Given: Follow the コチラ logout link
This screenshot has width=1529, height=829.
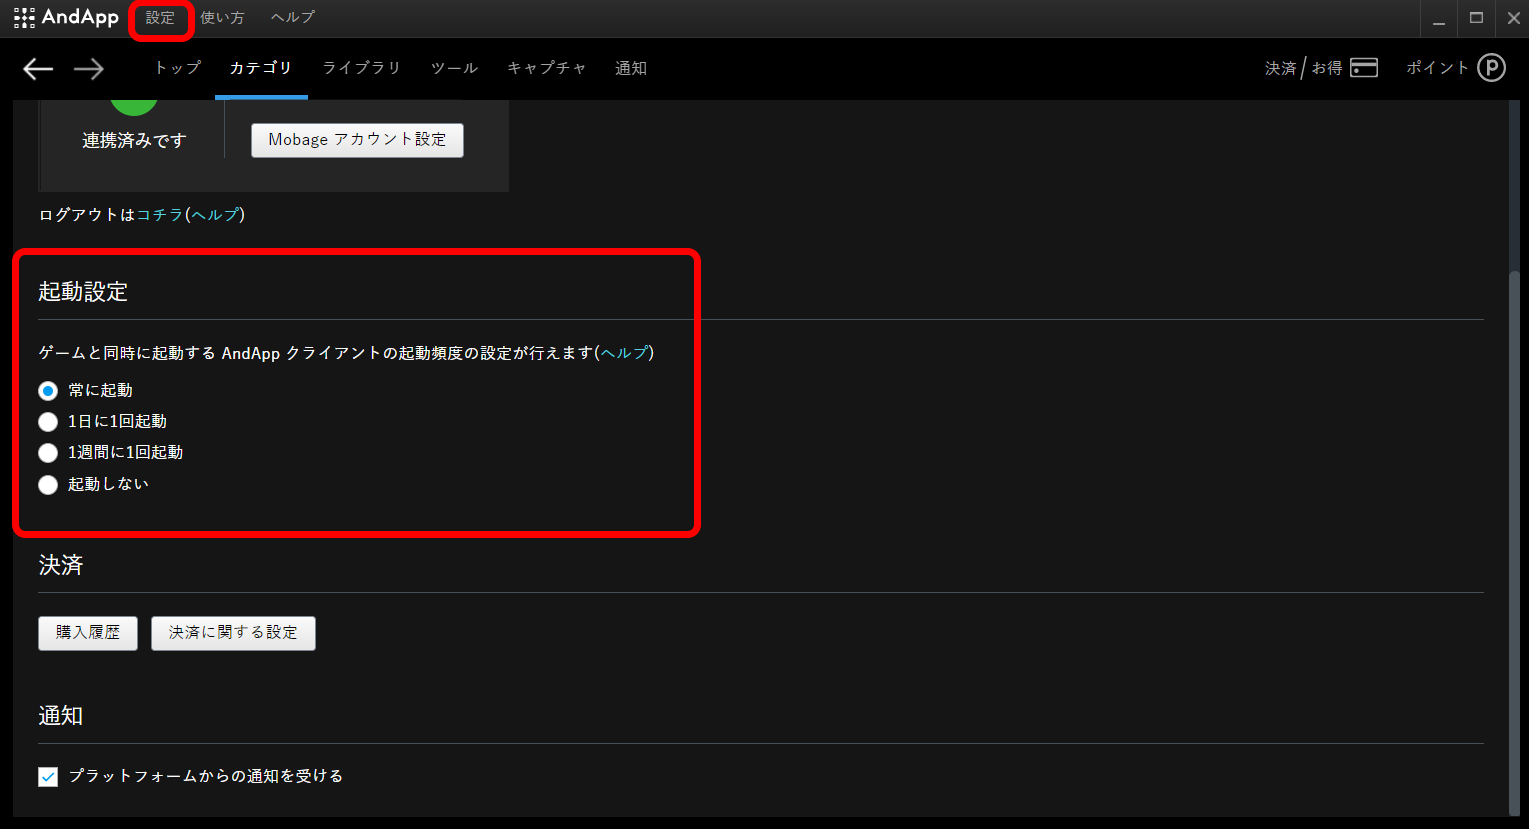Looking at the screenshot, I should (160, 215).
